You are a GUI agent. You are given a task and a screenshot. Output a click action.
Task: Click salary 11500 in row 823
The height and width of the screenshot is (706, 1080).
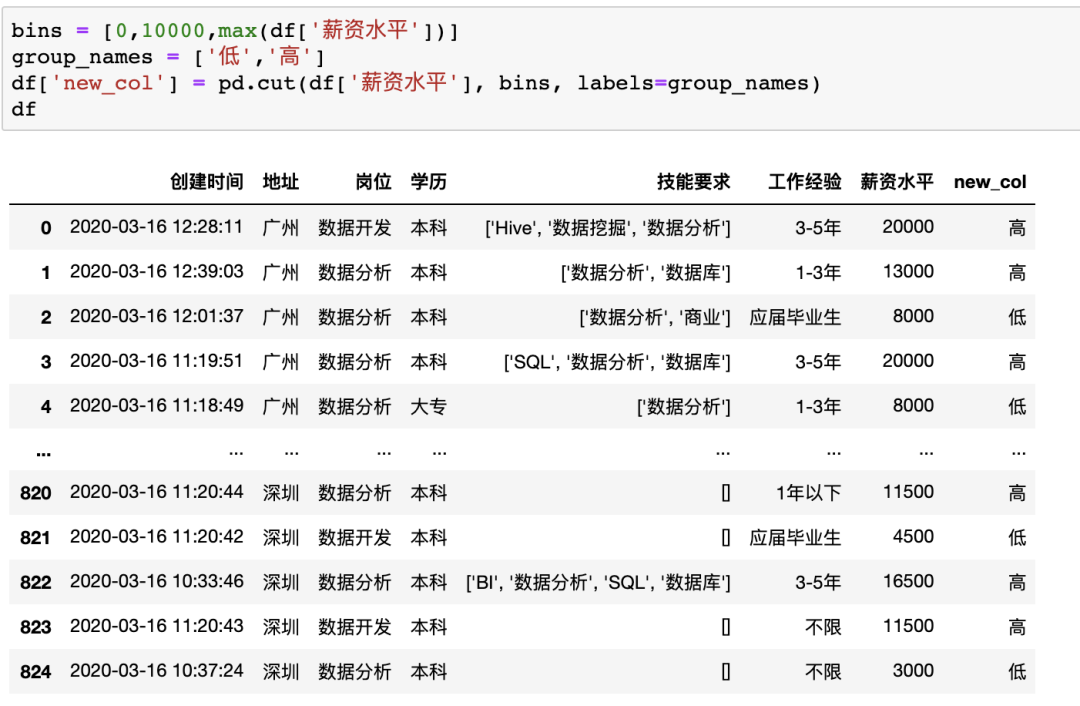click(908, 627)
